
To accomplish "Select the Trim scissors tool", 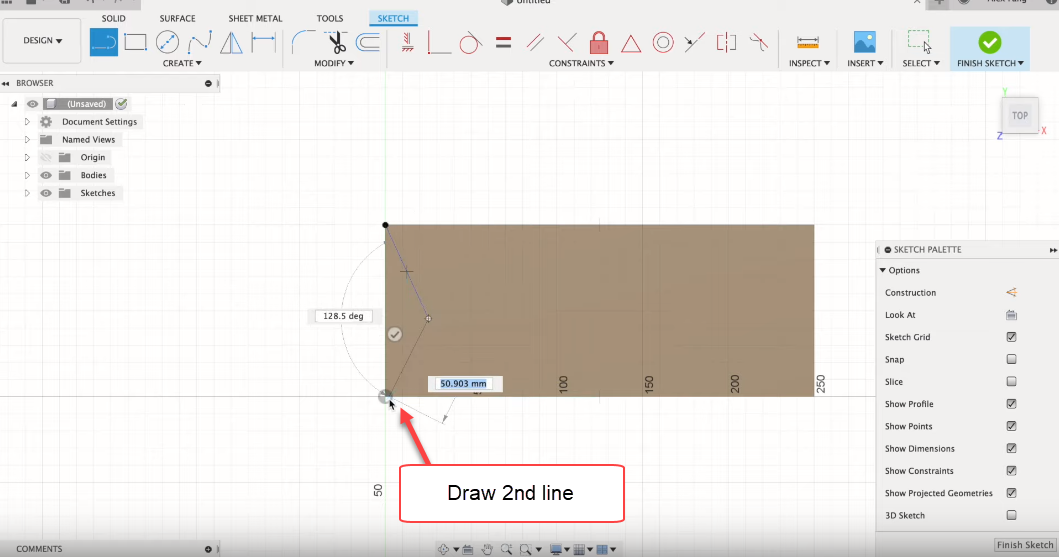I will coord(336,43).
